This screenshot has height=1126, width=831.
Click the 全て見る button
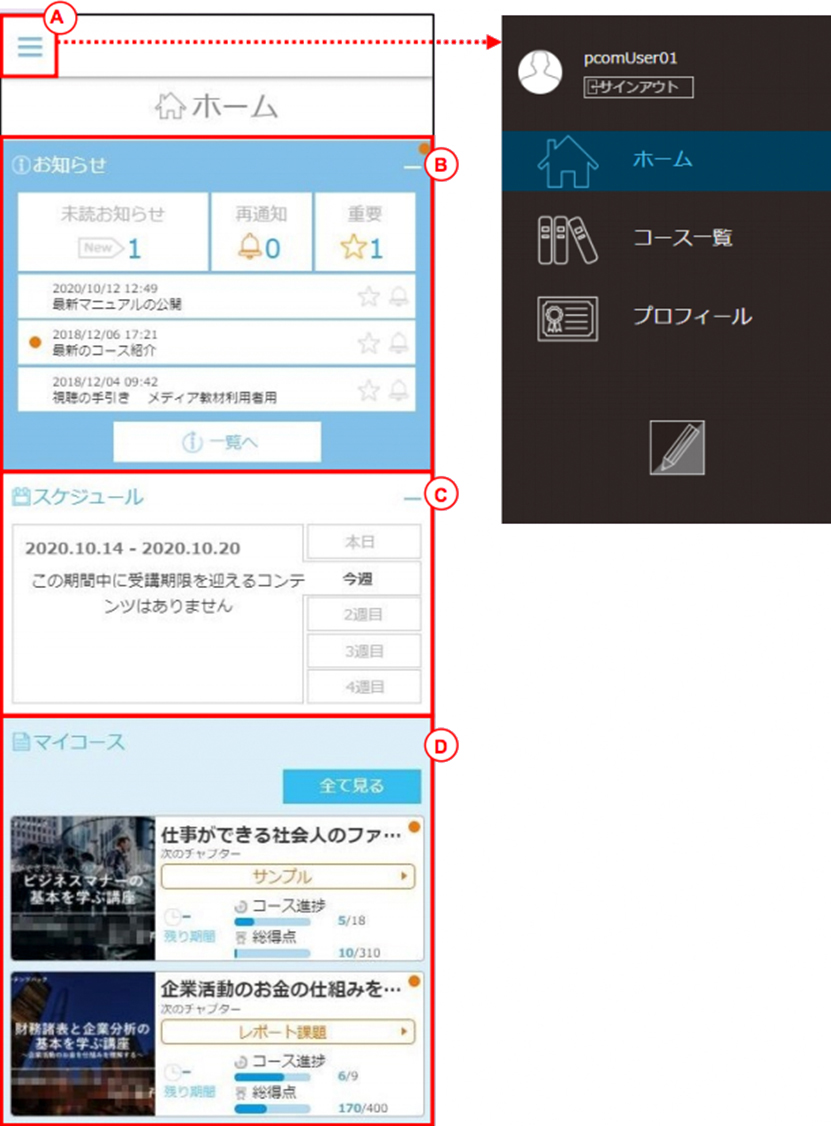352,786
